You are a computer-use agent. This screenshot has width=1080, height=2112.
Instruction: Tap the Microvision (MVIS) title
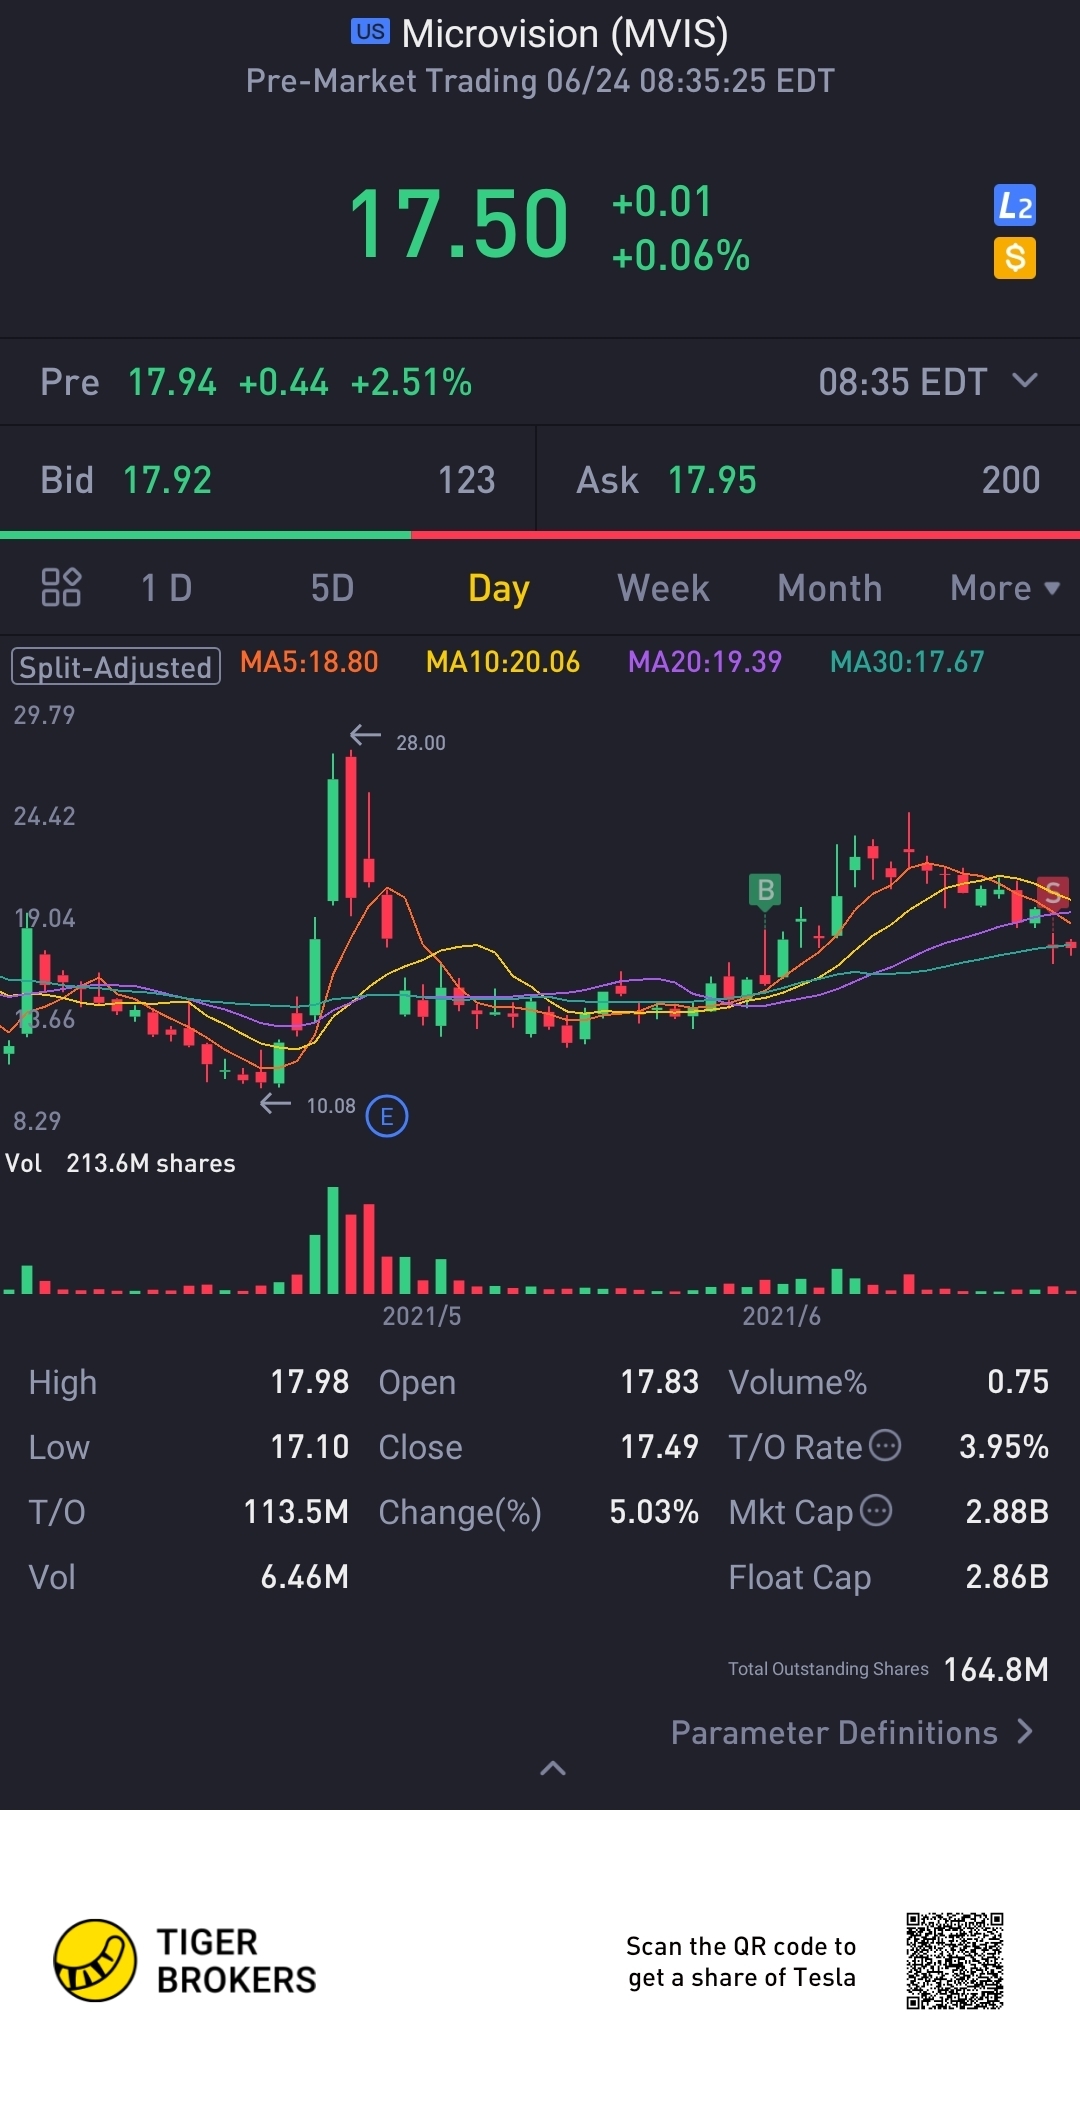[564, 34]
